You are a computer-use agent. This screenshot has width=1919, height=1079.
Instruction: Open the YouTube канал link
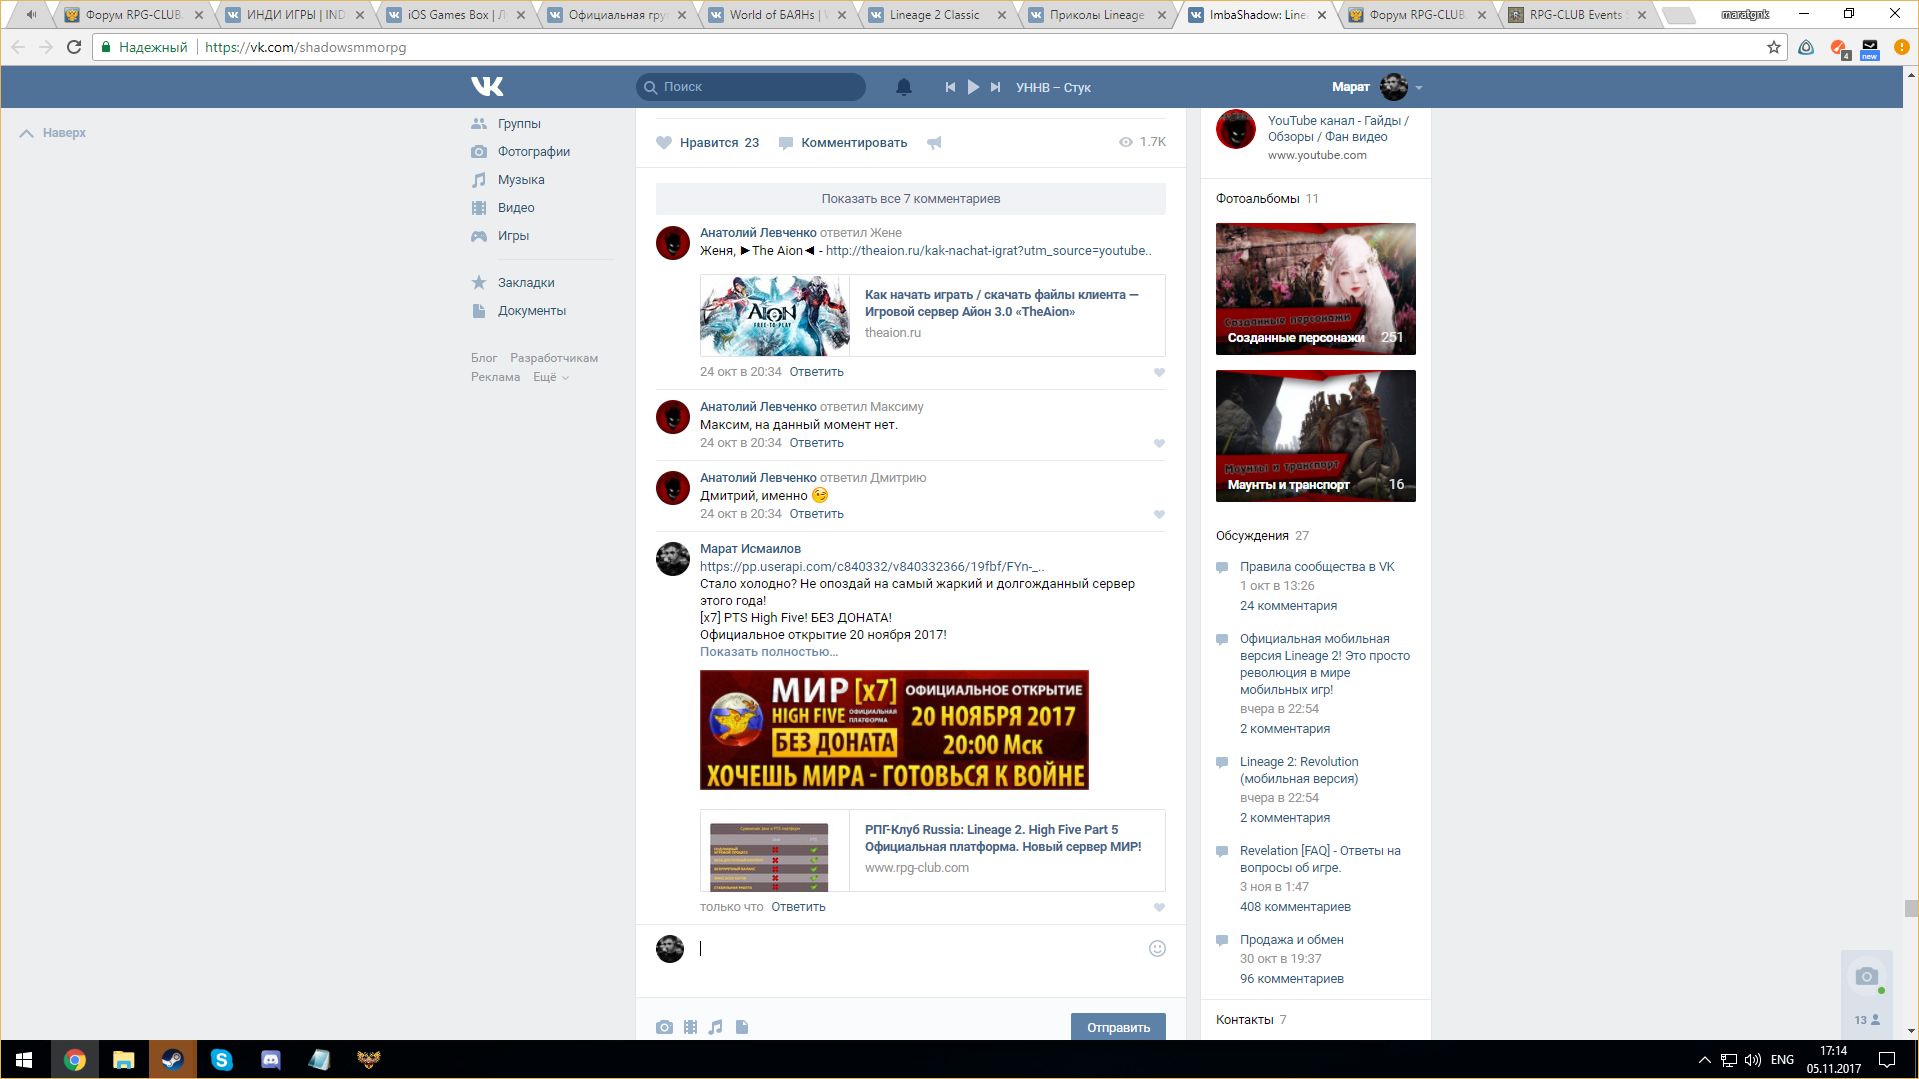(x=1338, y=129)
